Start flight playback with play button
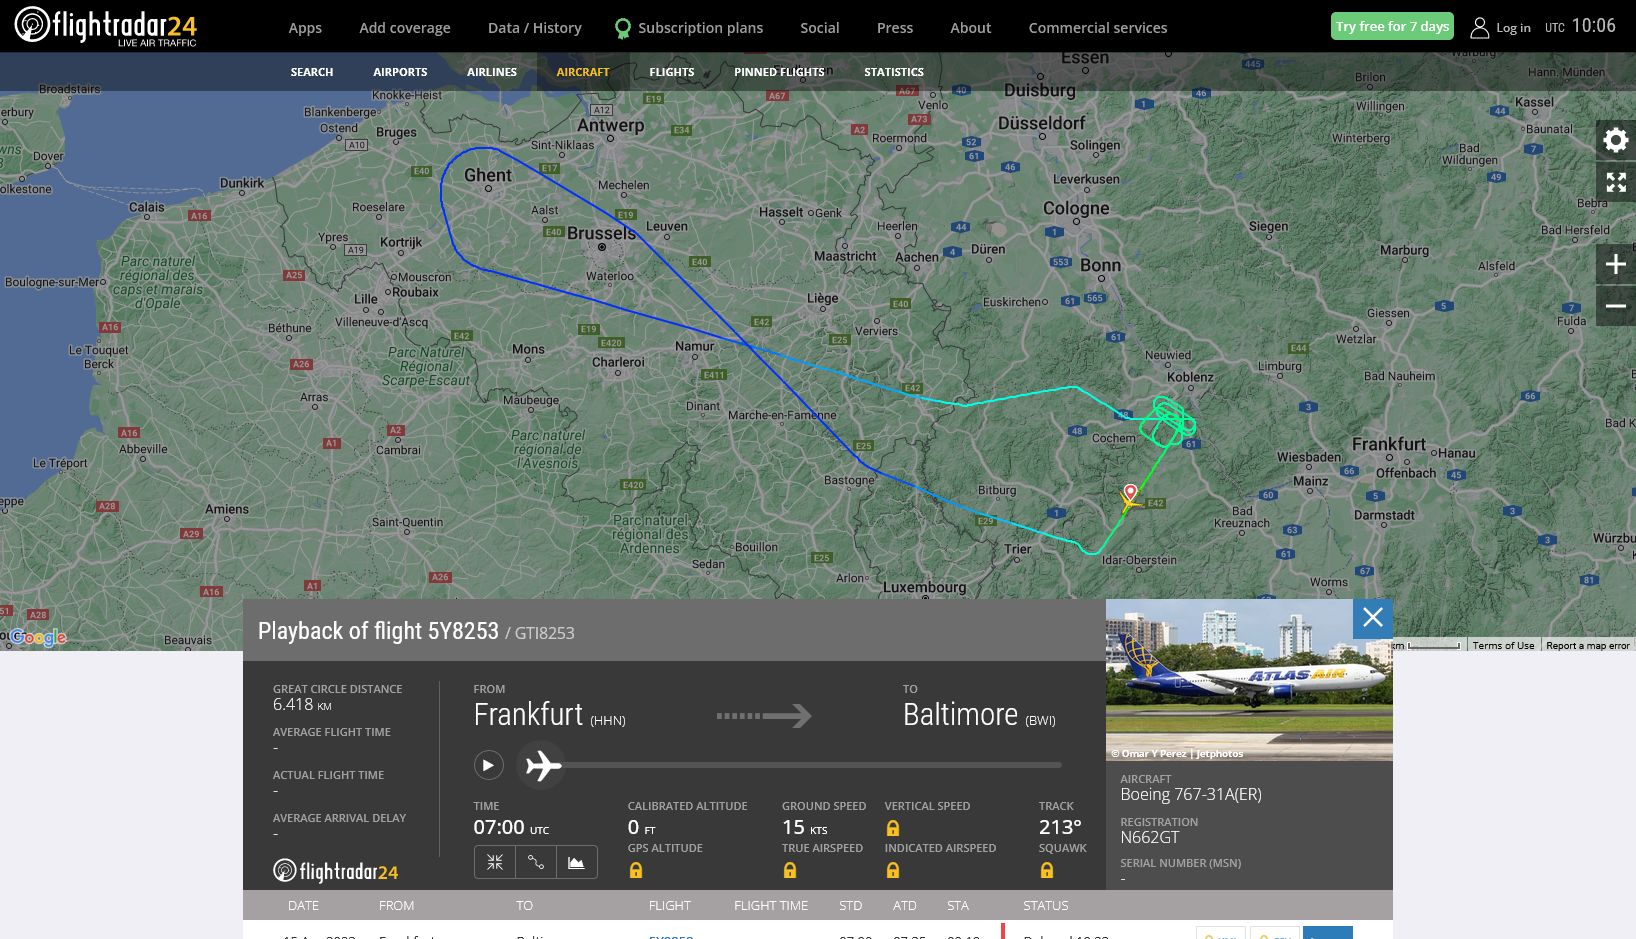The width and height of the screenshot is (1636, 939). pyautogui.click(x=488, y=766)
